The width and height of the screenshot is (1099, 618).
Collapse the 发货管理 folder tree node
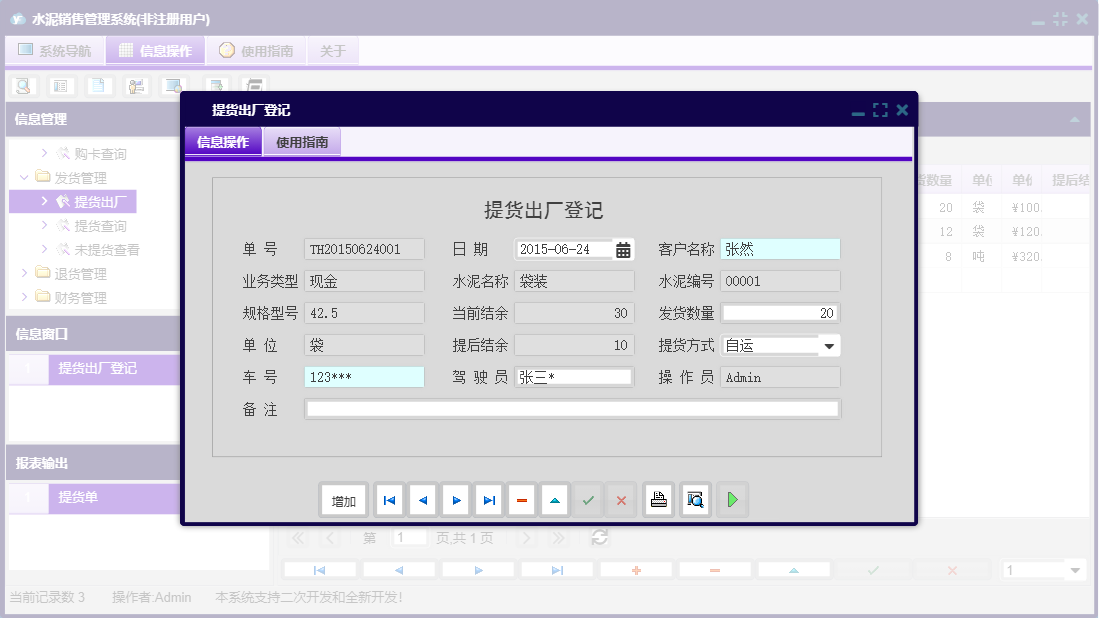point(23,178)
